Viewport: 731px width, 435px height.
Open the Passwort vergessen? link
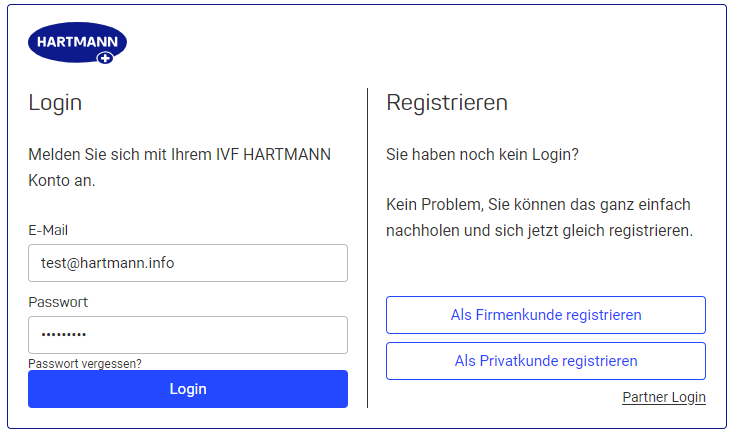[85, 364]
